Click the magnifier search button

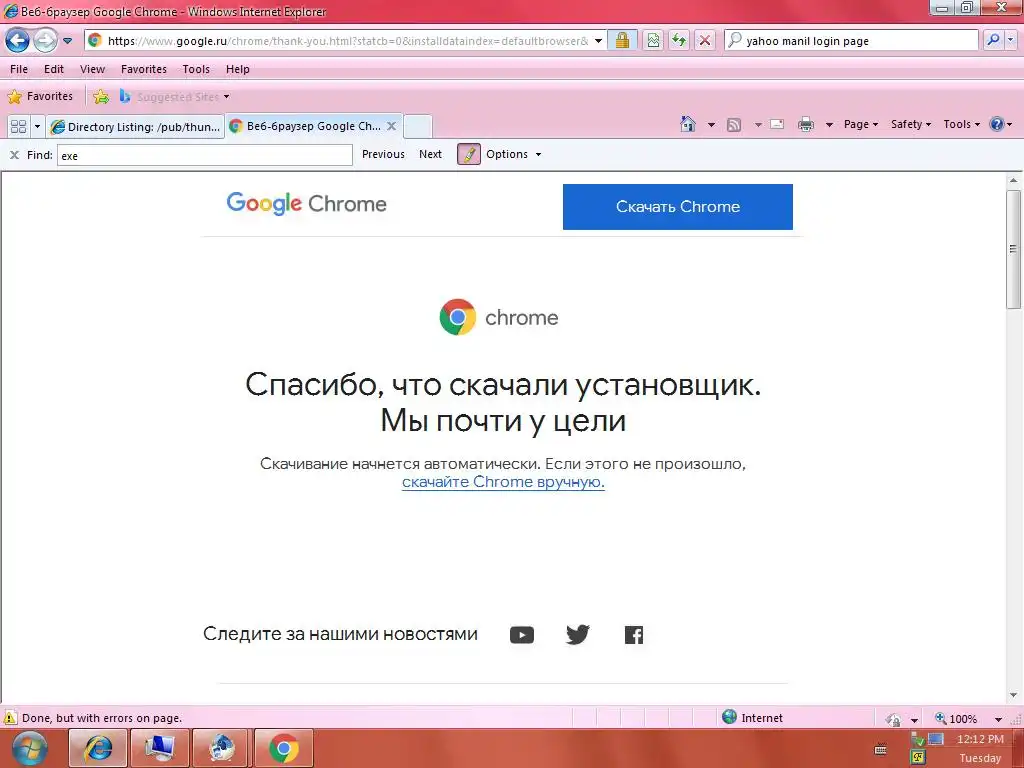pyautogui.click(x=993, y=40)
